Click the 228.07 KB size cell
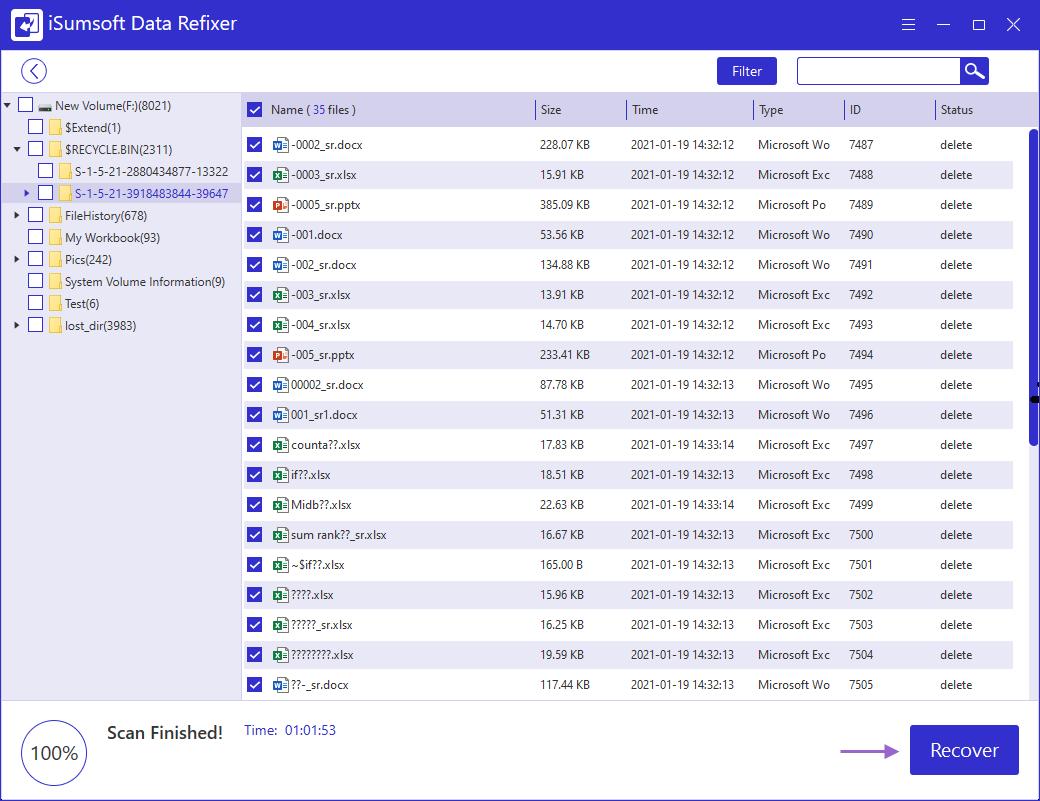This screenshot has width=1040, height=801. (564, 145)
